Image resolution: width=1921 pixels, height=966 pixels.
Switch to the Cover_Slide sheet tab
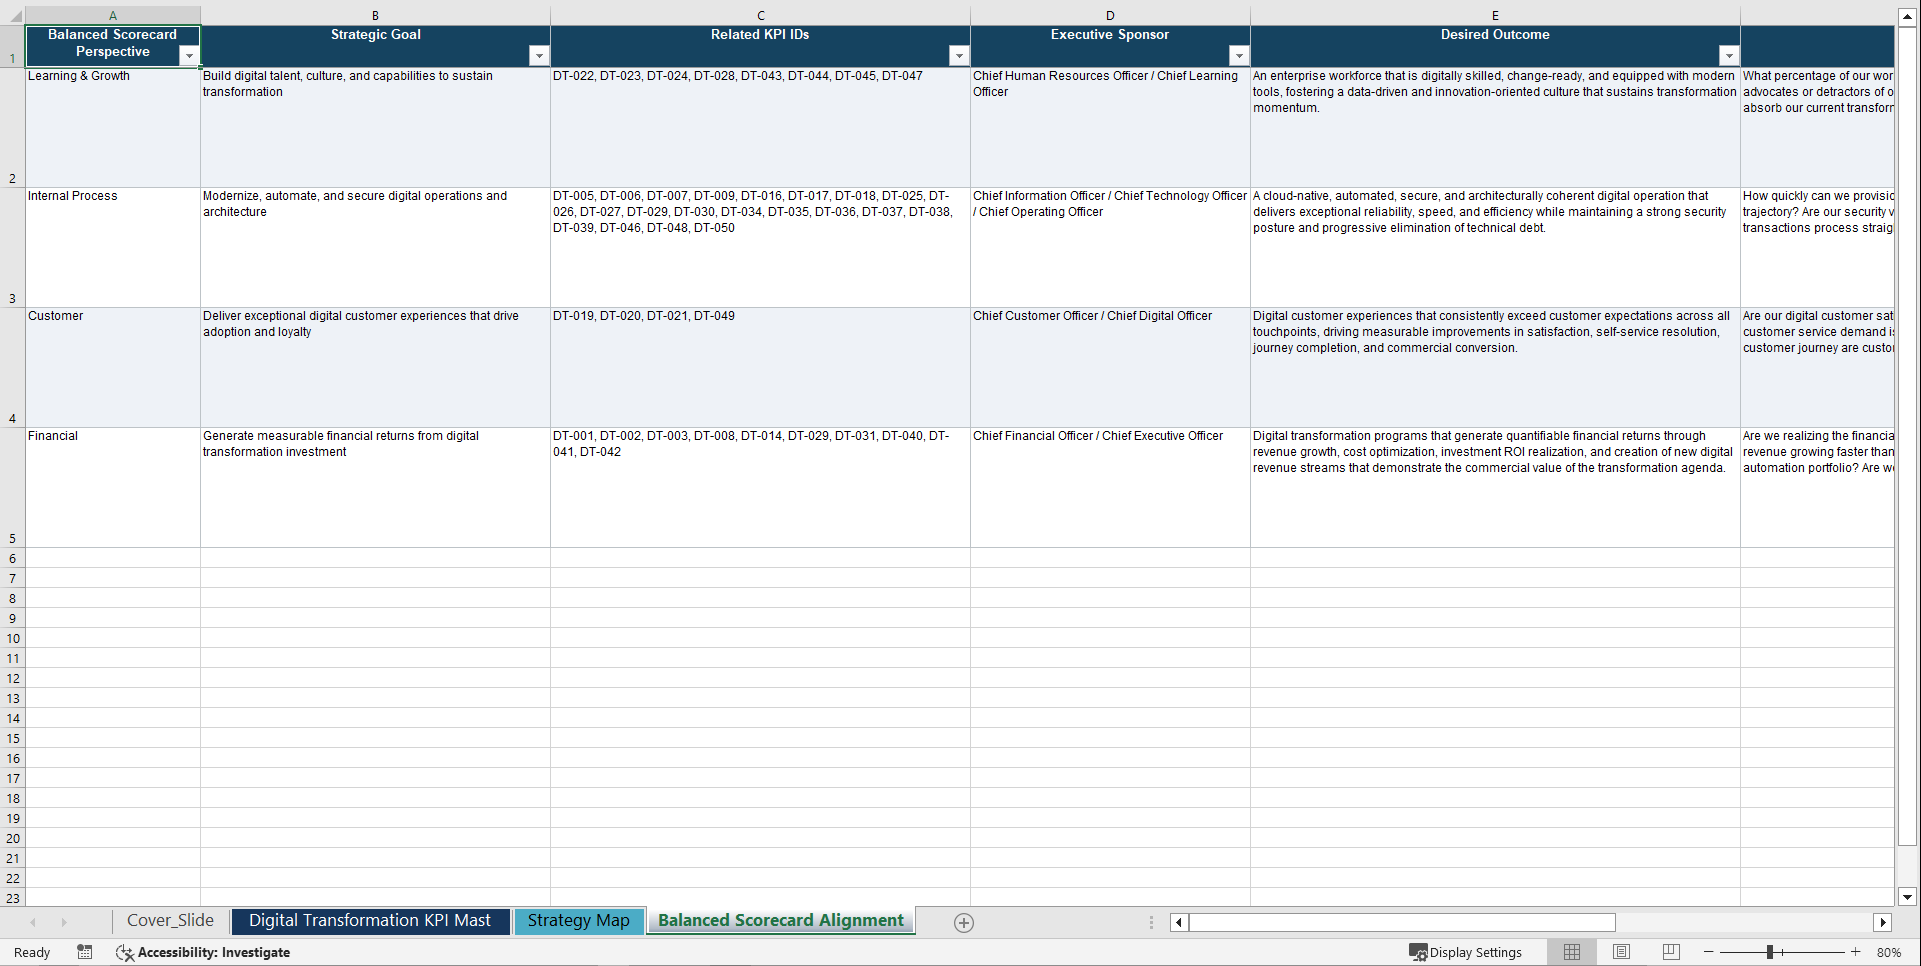(170, 921)
